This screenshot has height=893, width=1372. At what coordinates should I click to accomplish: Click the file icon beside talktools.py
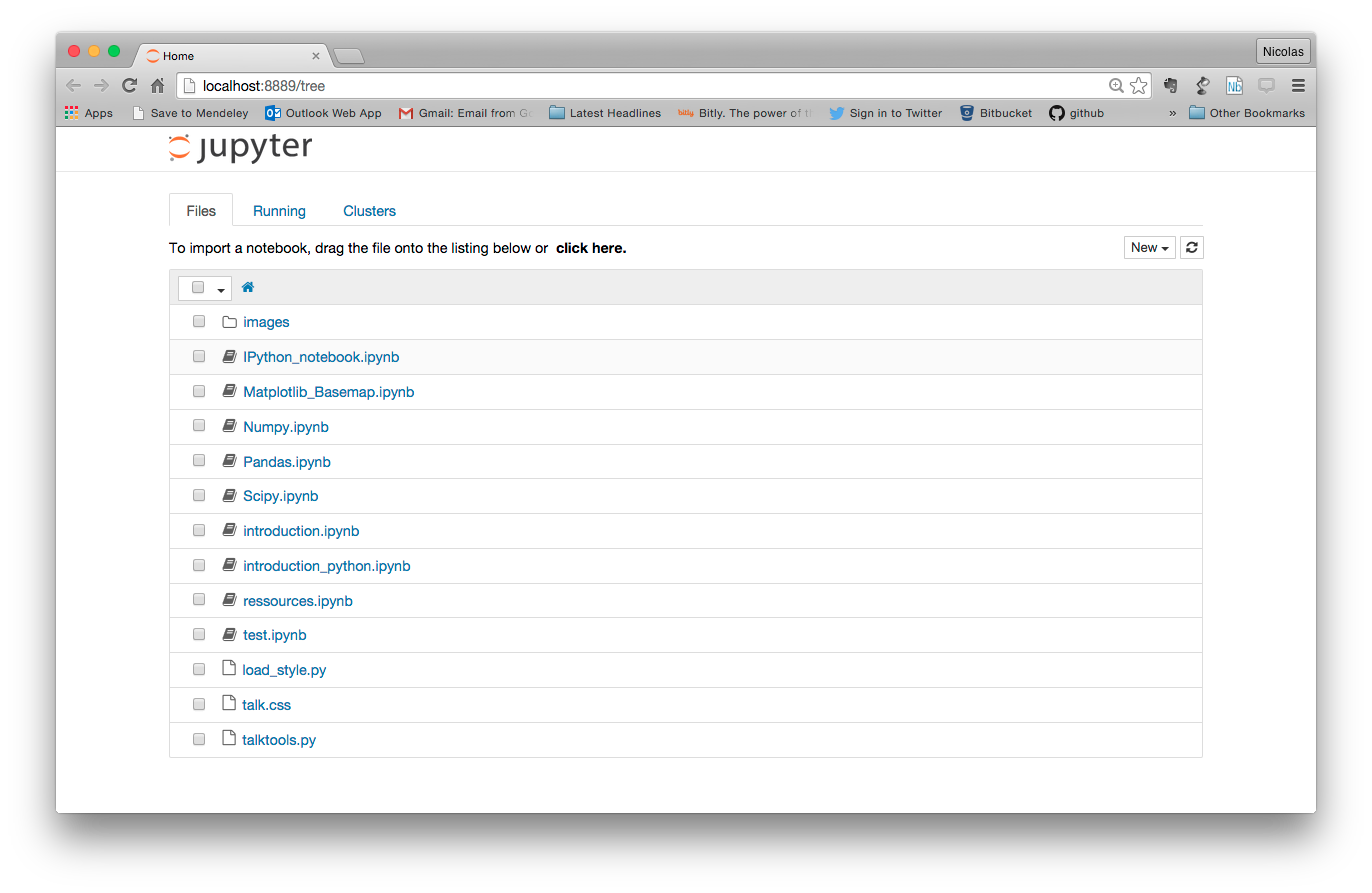228,739
